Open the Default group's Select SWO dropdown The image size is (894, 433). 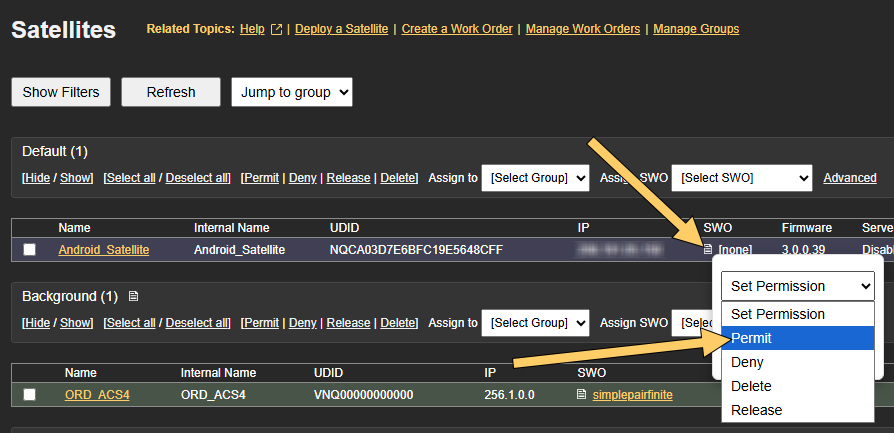(x=741, y=178)
